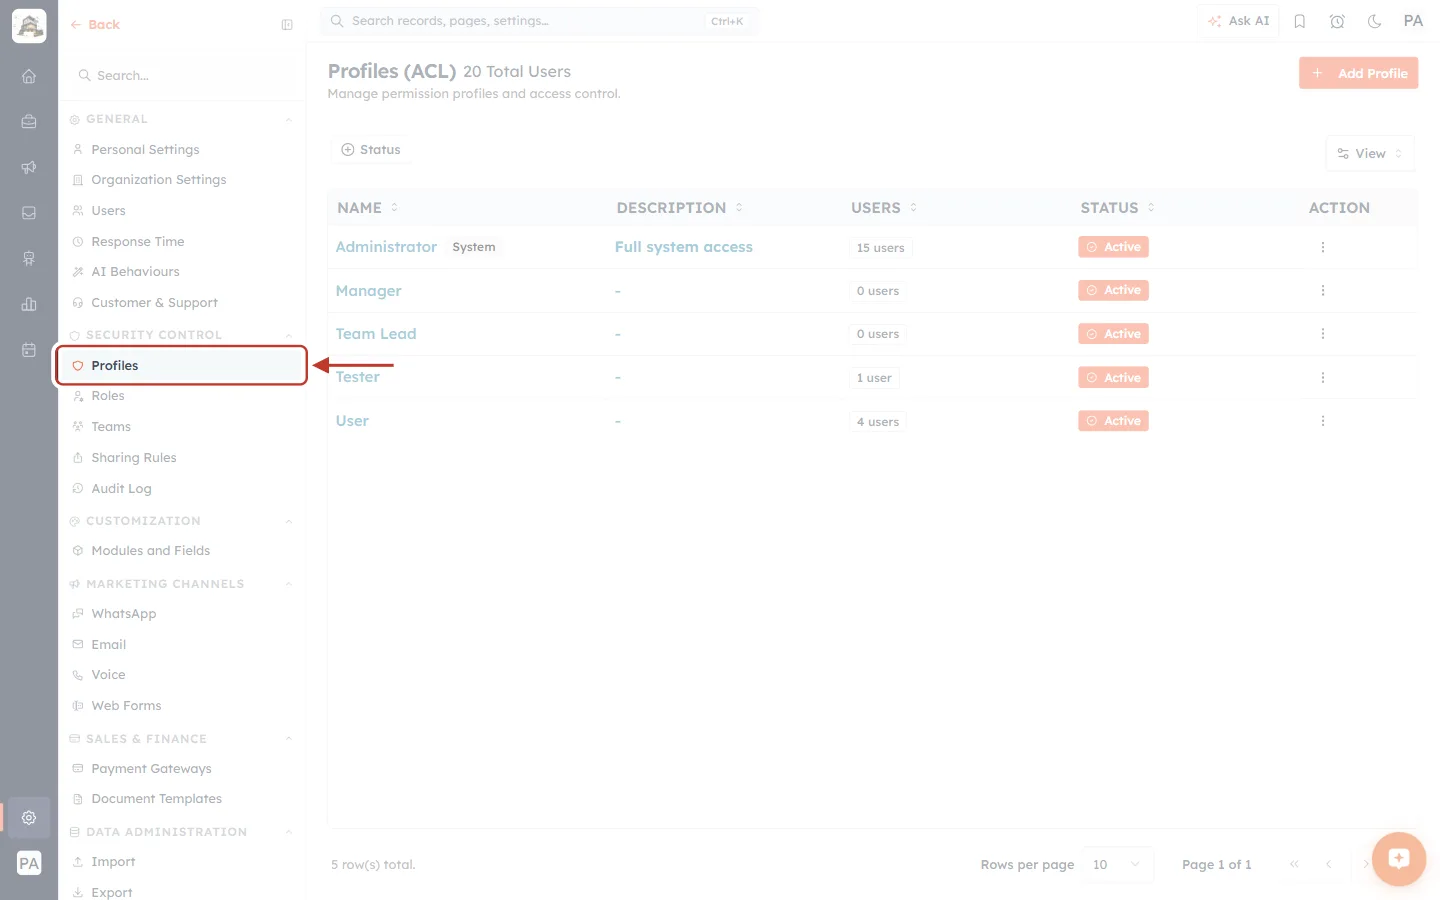Click the Back link

95,25
